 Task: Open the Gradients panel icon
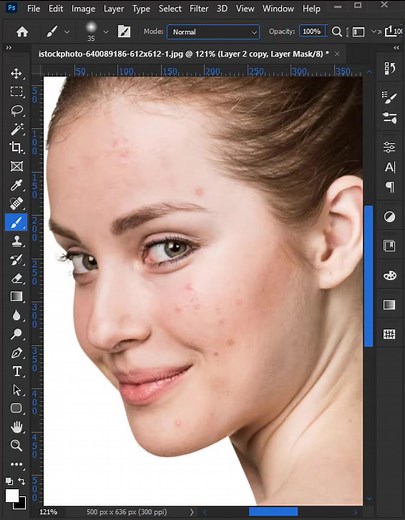(389, 305)
